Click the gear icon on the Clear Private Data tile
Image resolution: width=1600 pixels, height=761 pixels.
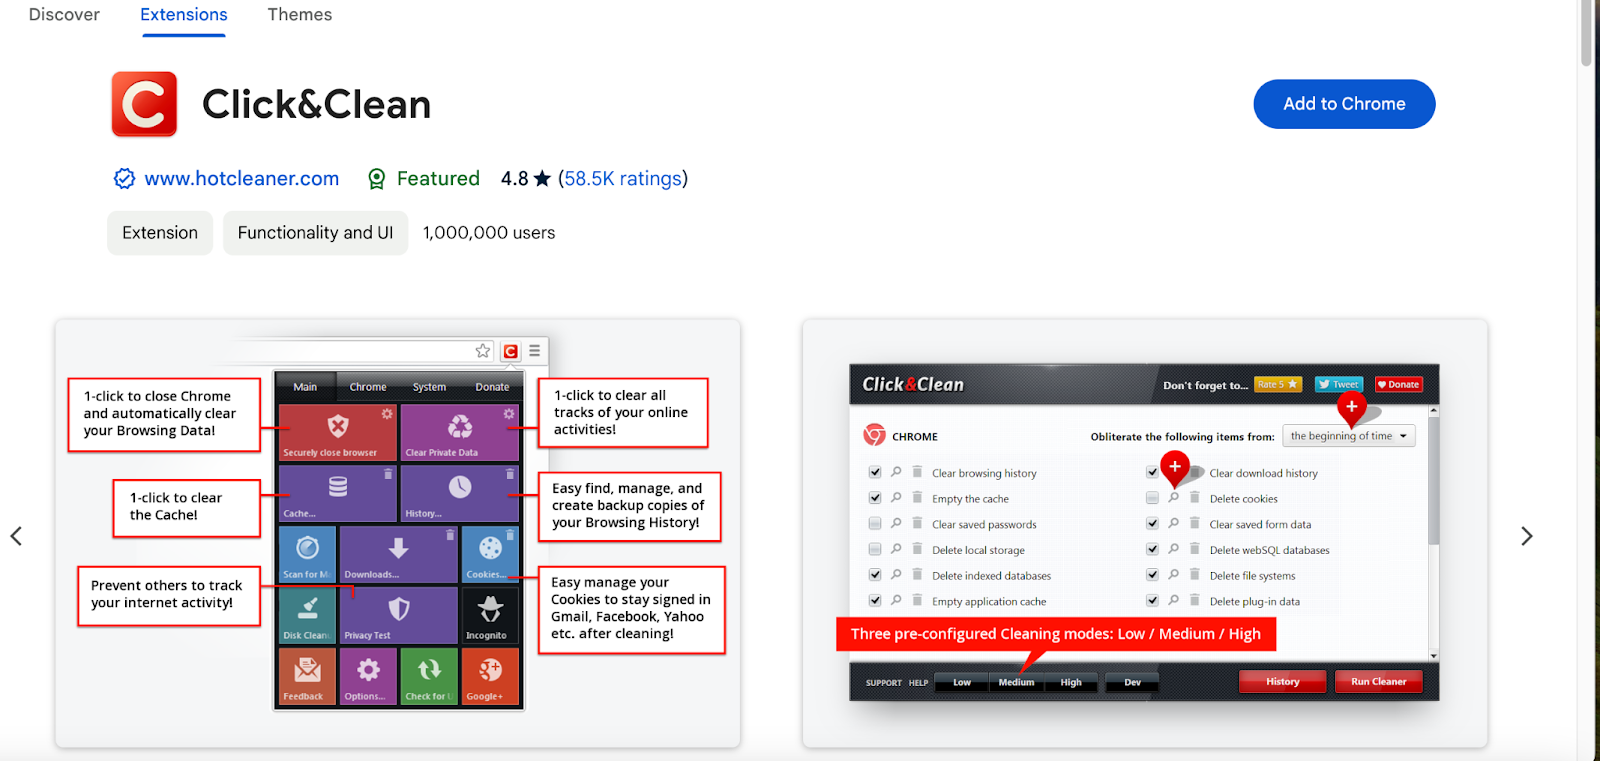click(509, 413)
